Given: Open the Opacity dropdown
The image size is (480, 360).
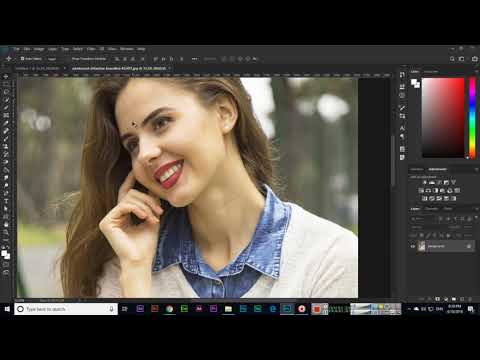Looking at the screenshot, I should tap(469, 227).
